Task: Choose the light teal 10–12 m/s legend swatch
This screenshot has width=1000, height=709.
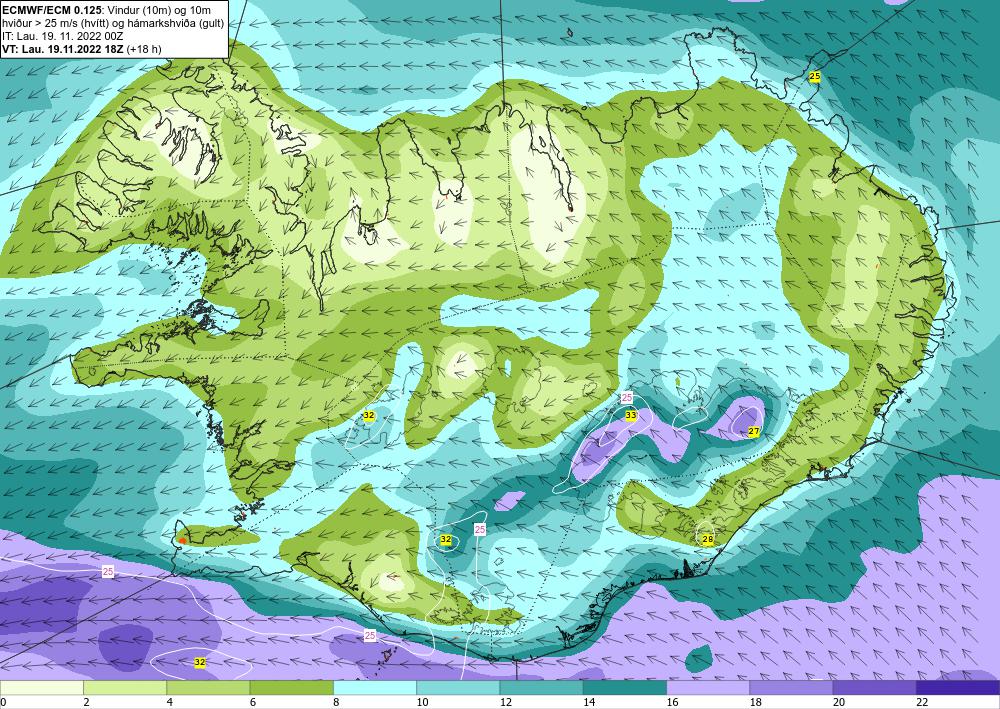Action: pos(458,687)
